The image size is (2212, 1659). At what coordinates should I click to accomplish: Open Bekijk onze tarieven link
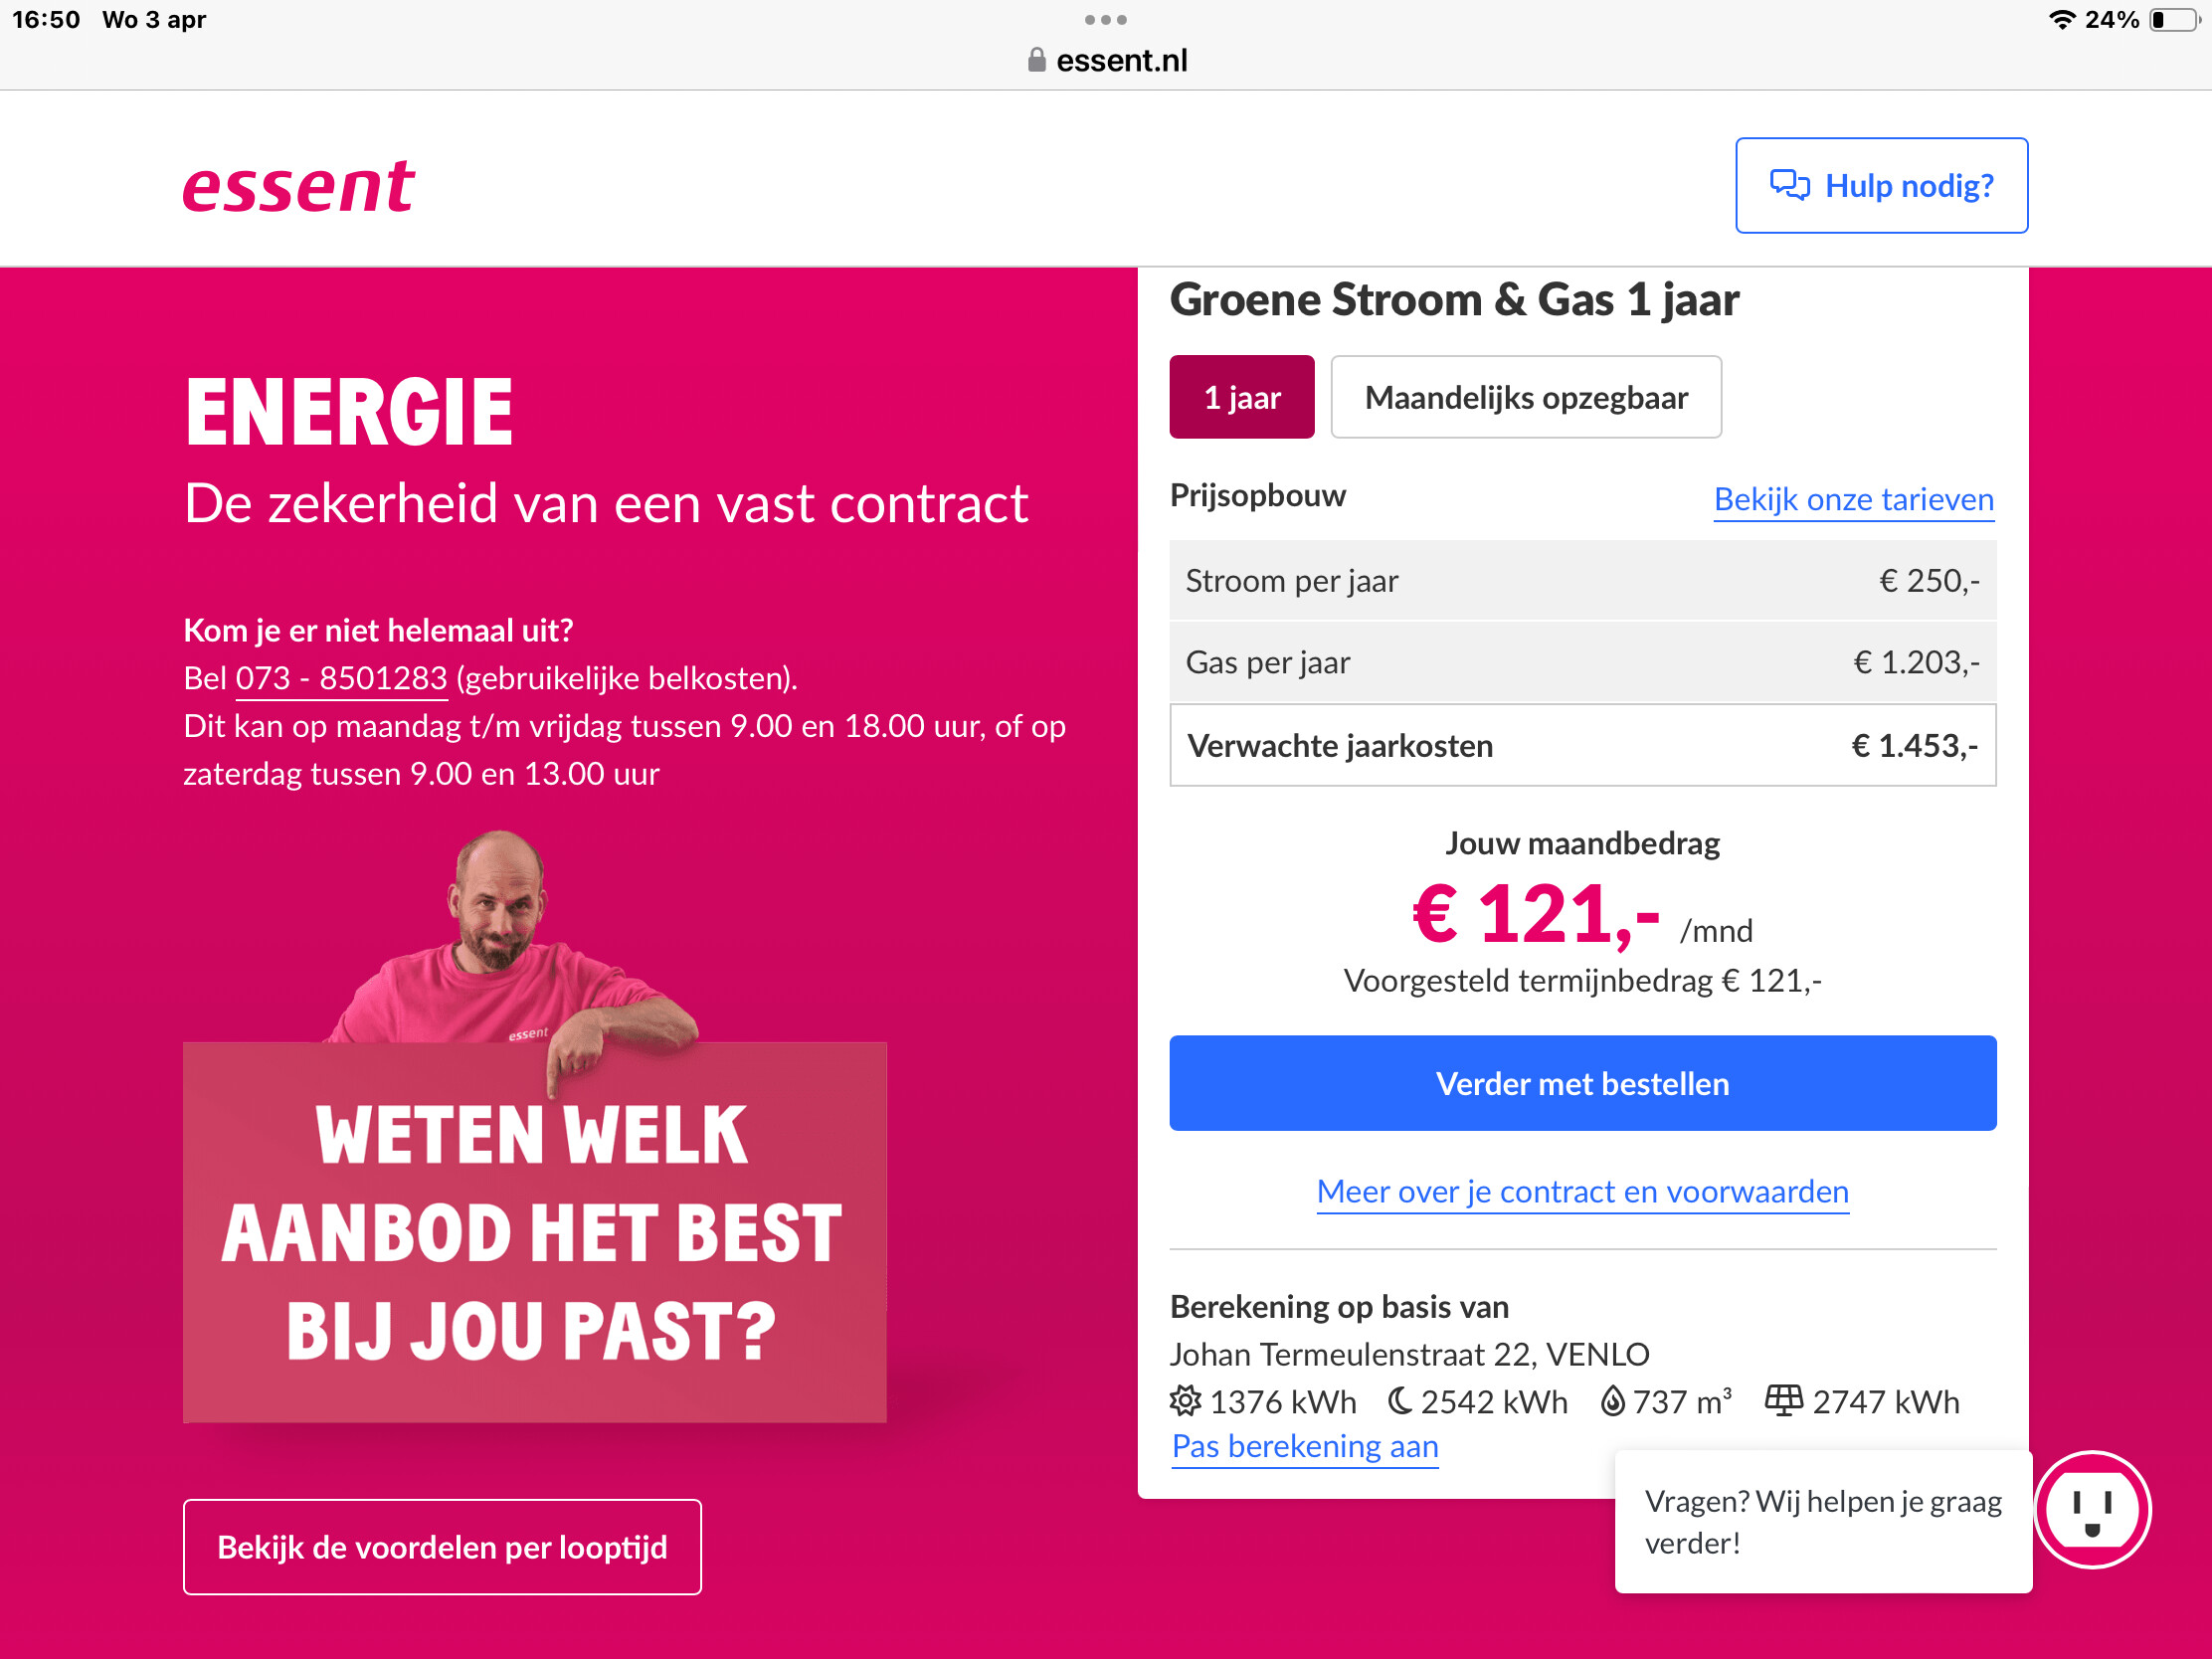tap(1854, 499)
